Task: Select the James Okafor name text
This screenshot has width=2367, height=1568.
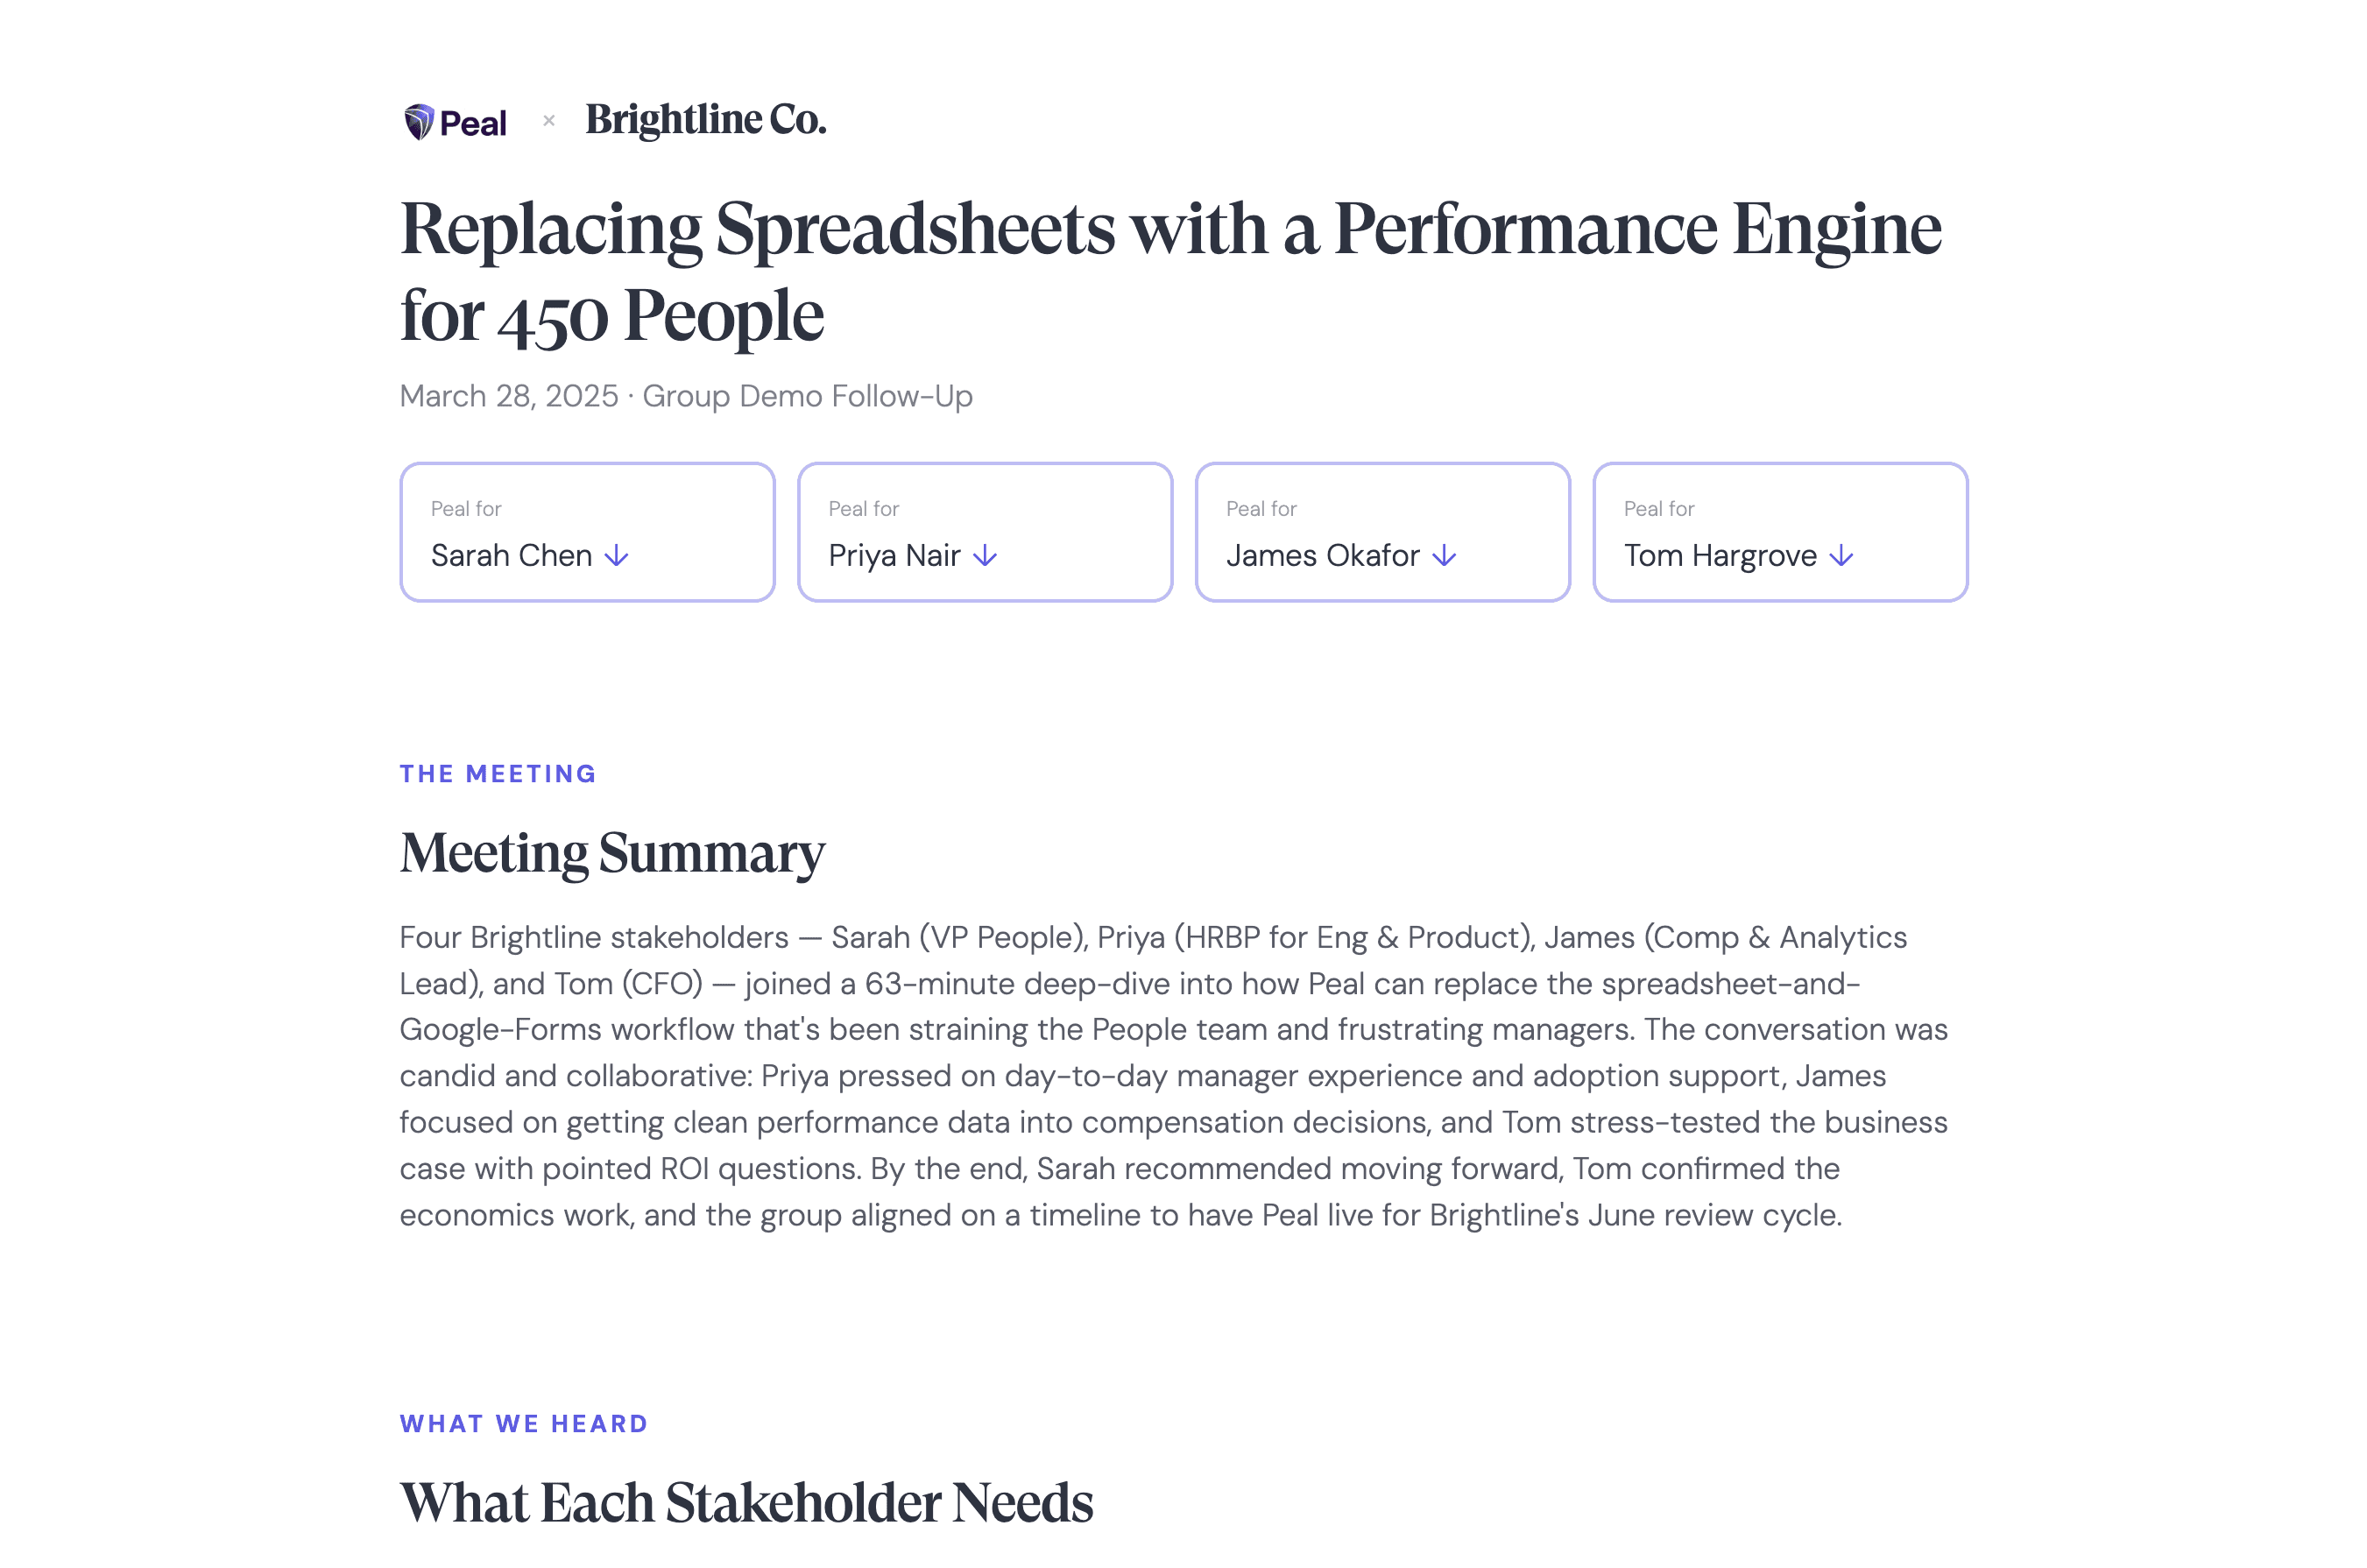Action: click(1322, 555)
